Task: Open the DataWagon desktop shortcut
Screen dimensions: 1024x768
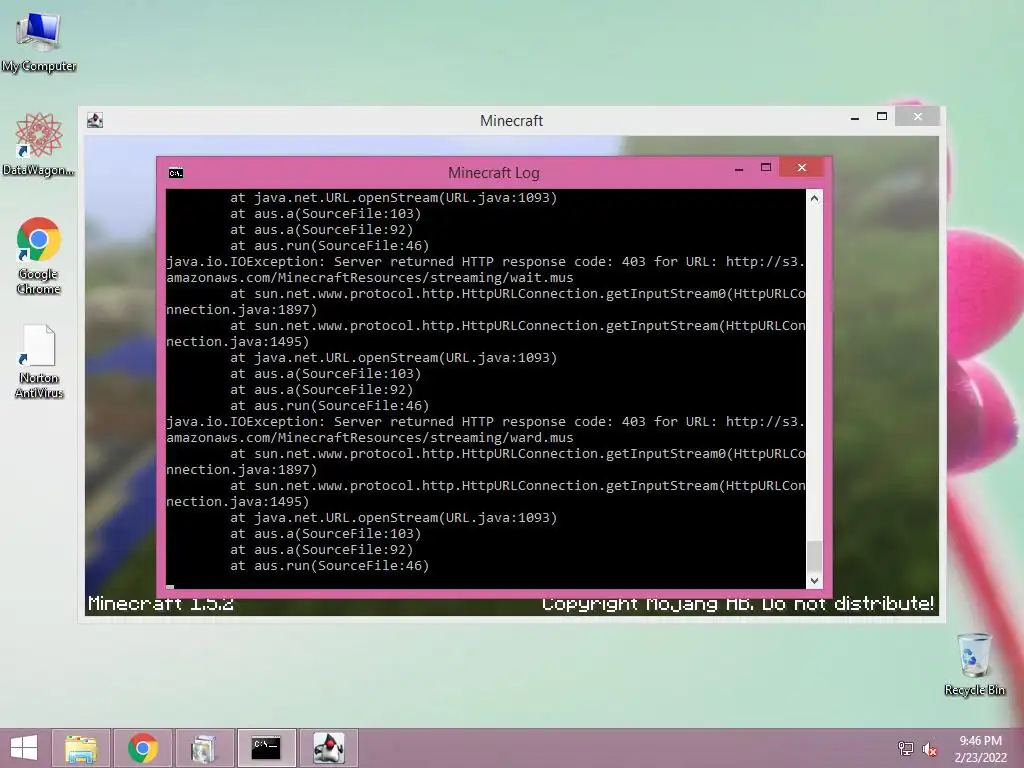Action: [39, 145]
